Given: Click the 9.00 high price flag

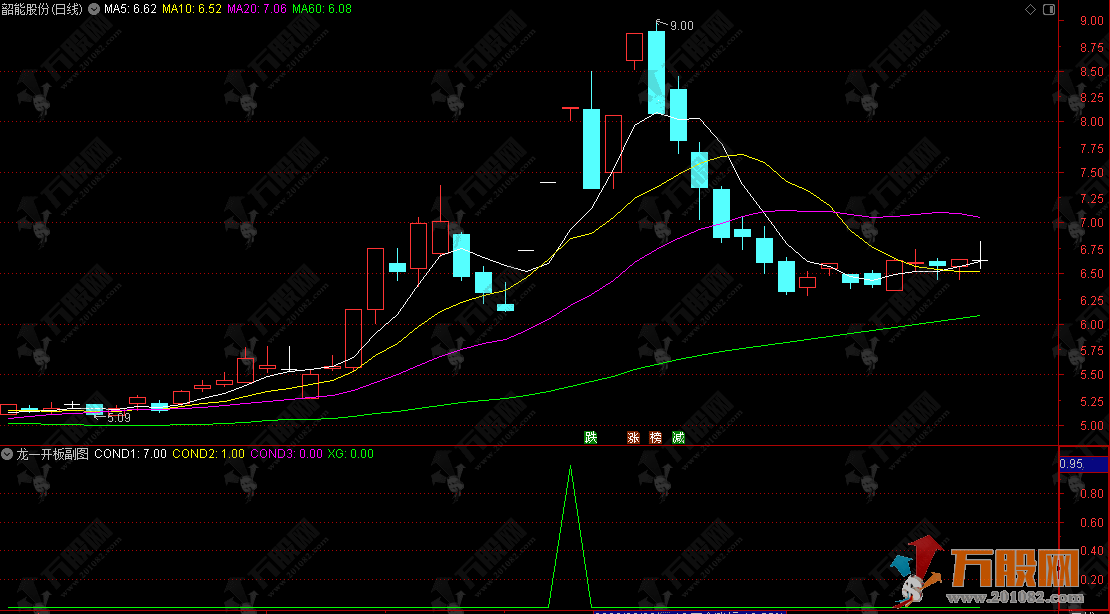Looking at the screenshot, I should tap(680, 26).
